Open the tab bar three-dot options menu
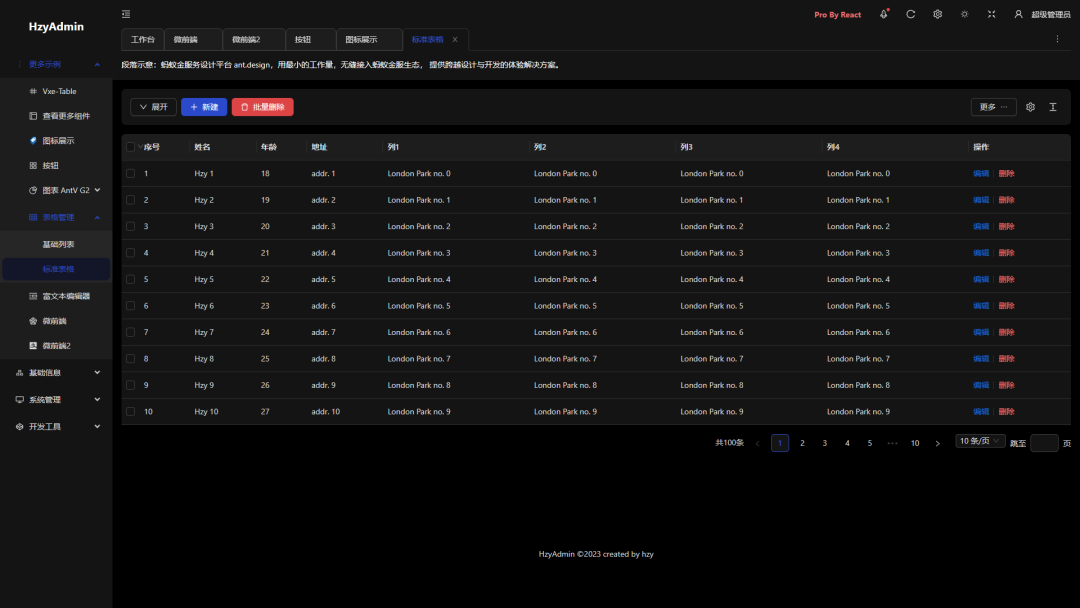 coord(1057,39)
